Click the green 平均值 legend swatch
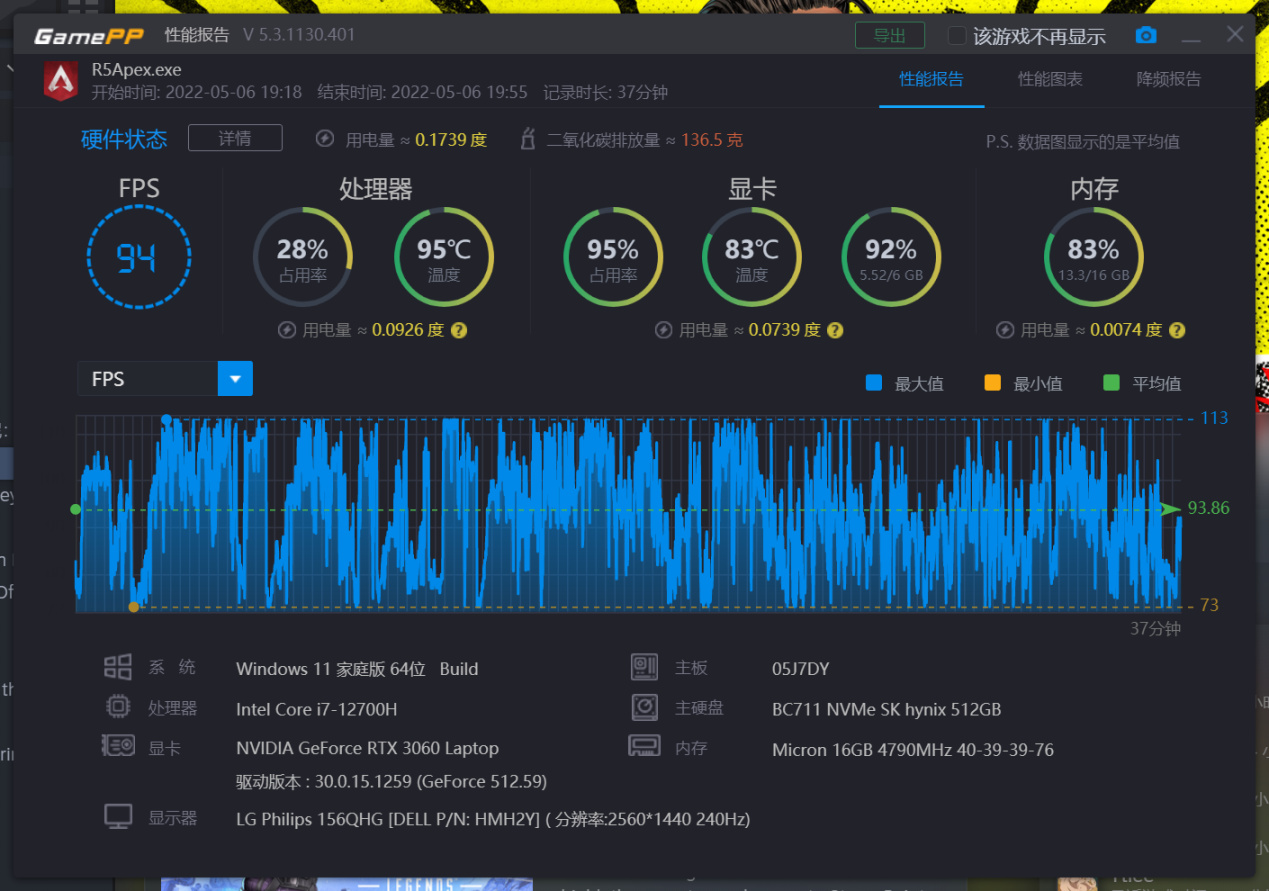The width and height of the screenshot is (1269, 891). (1111, 382)
